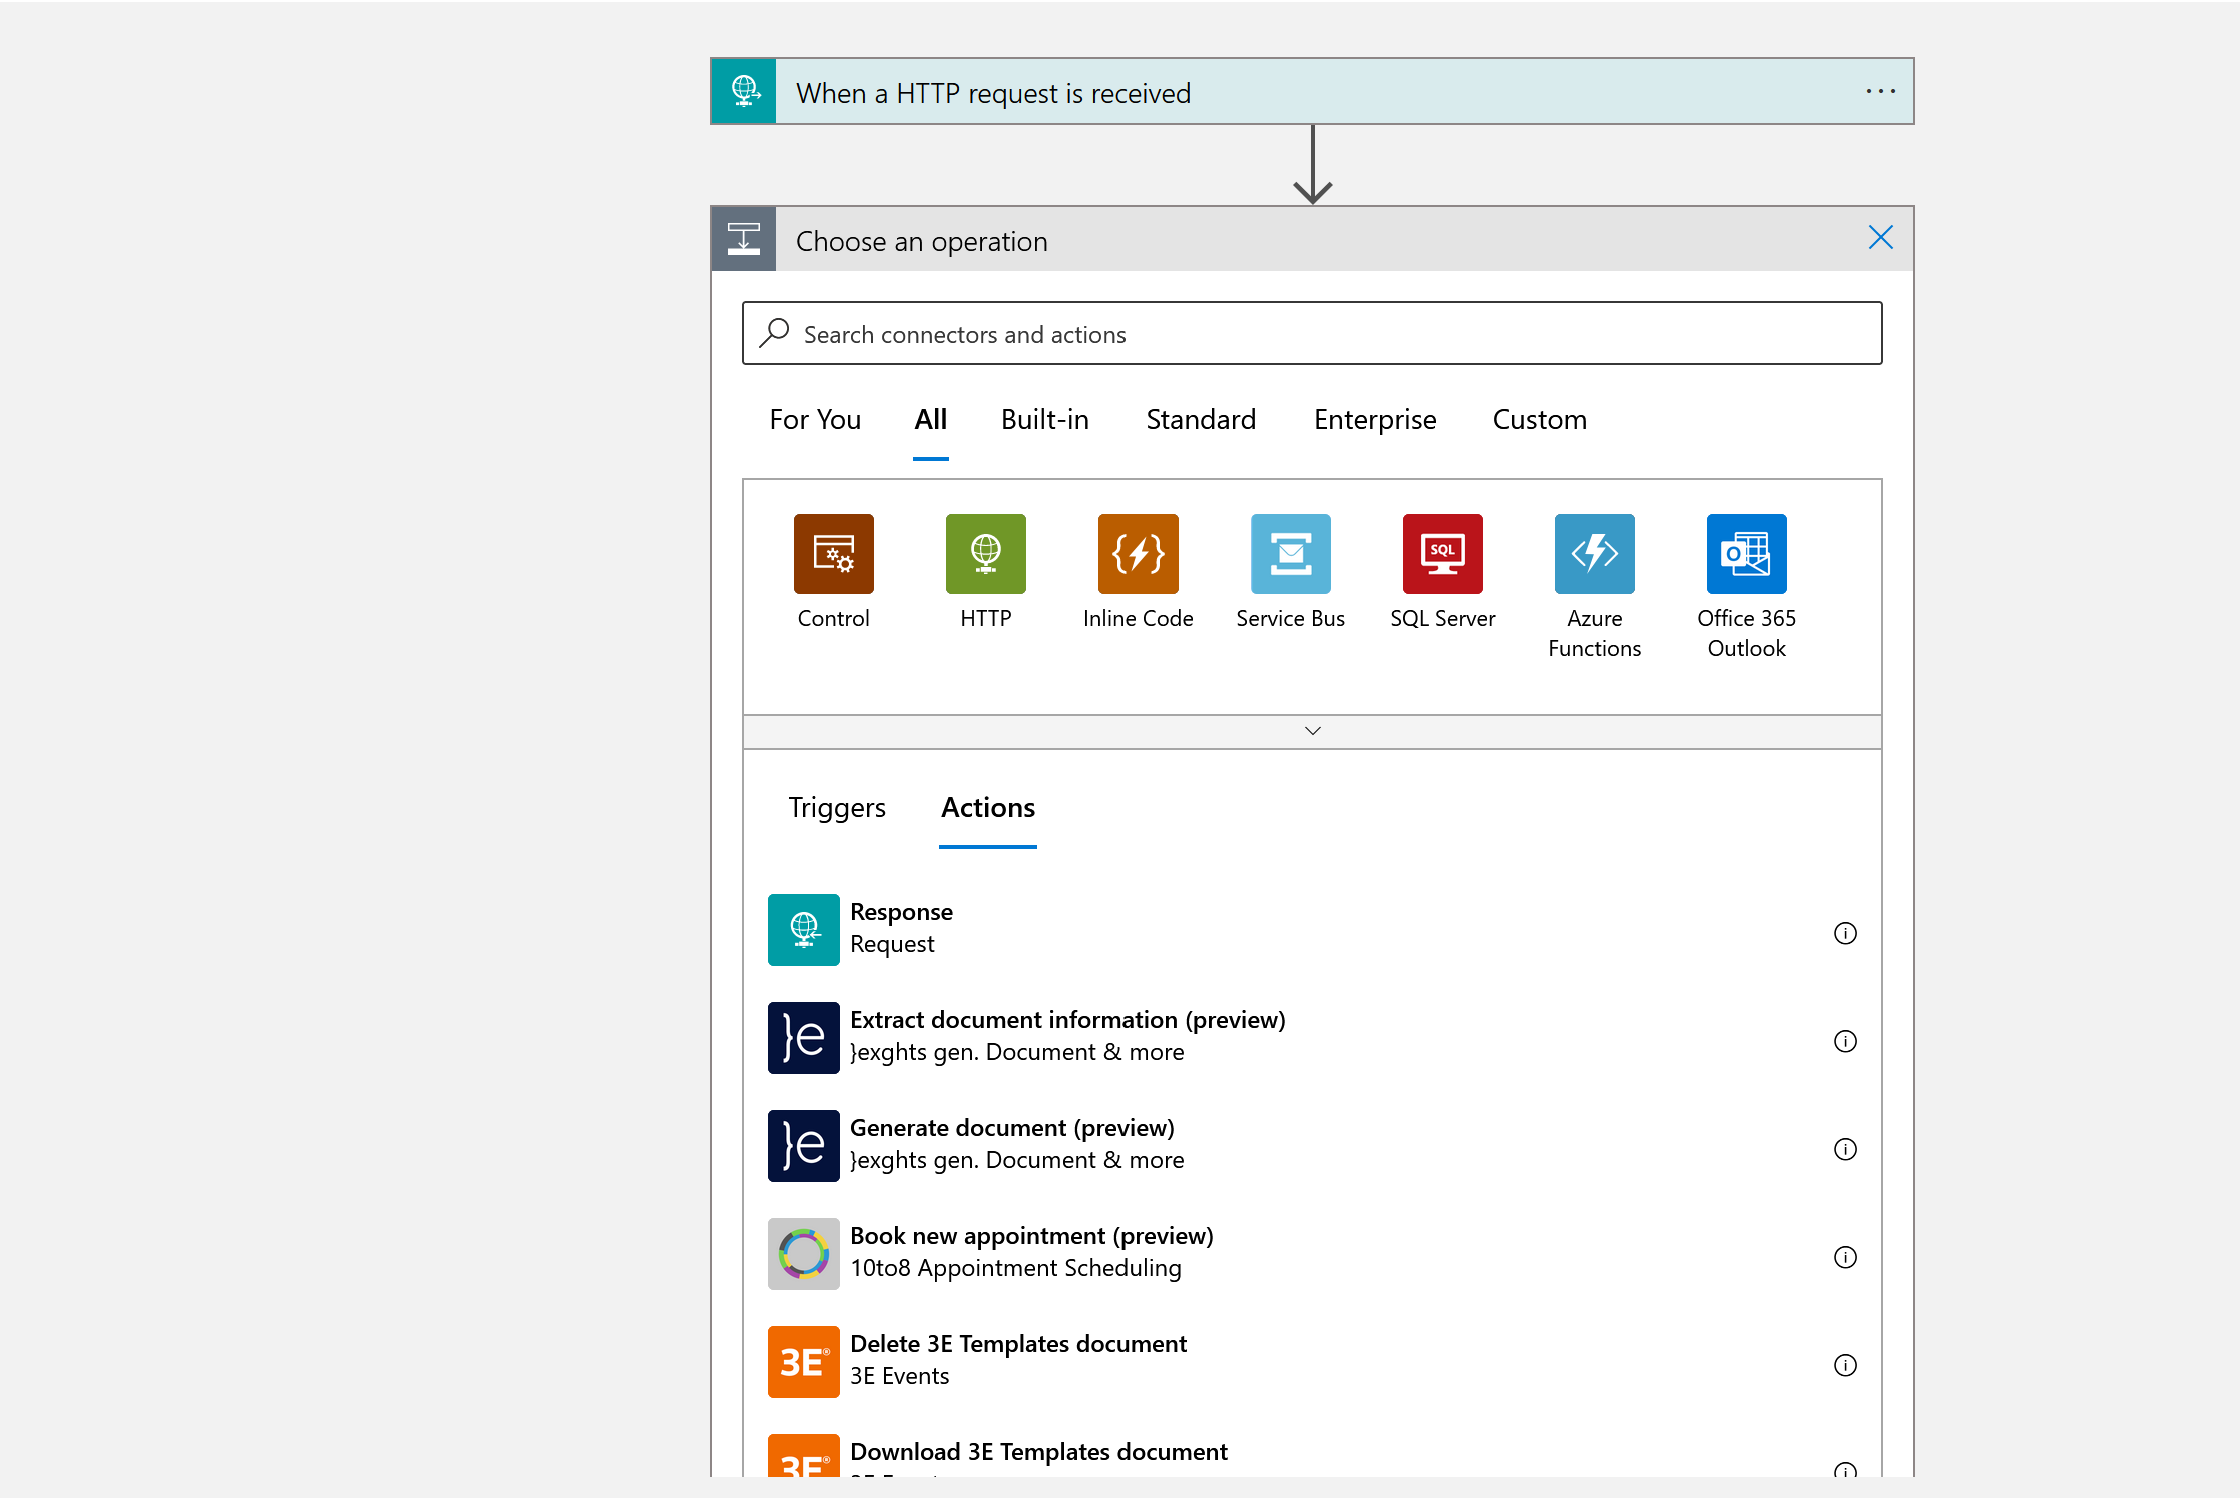Pick the Inline Code connector
Viewport: 2240px width, 1498px height.
(x=1137, y=554)
